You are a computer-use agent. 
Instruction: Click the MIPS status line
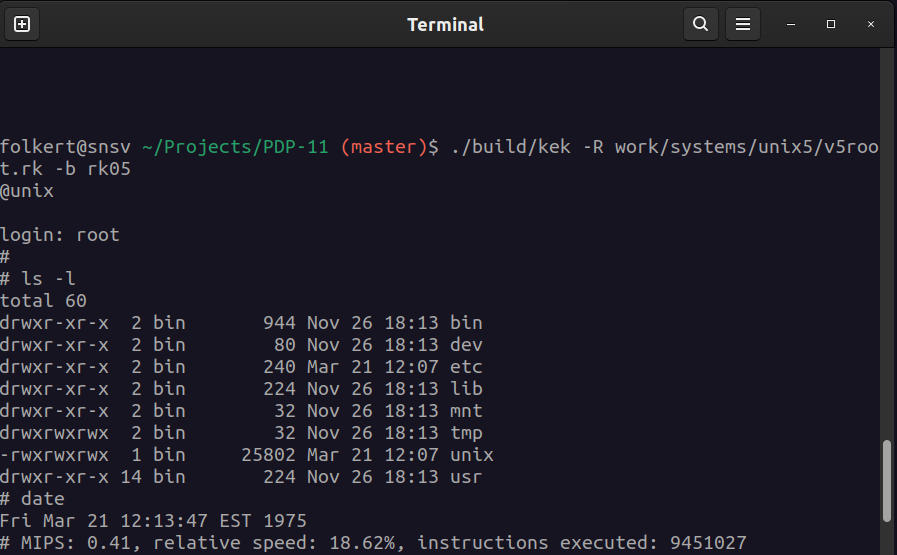point(373,542)
